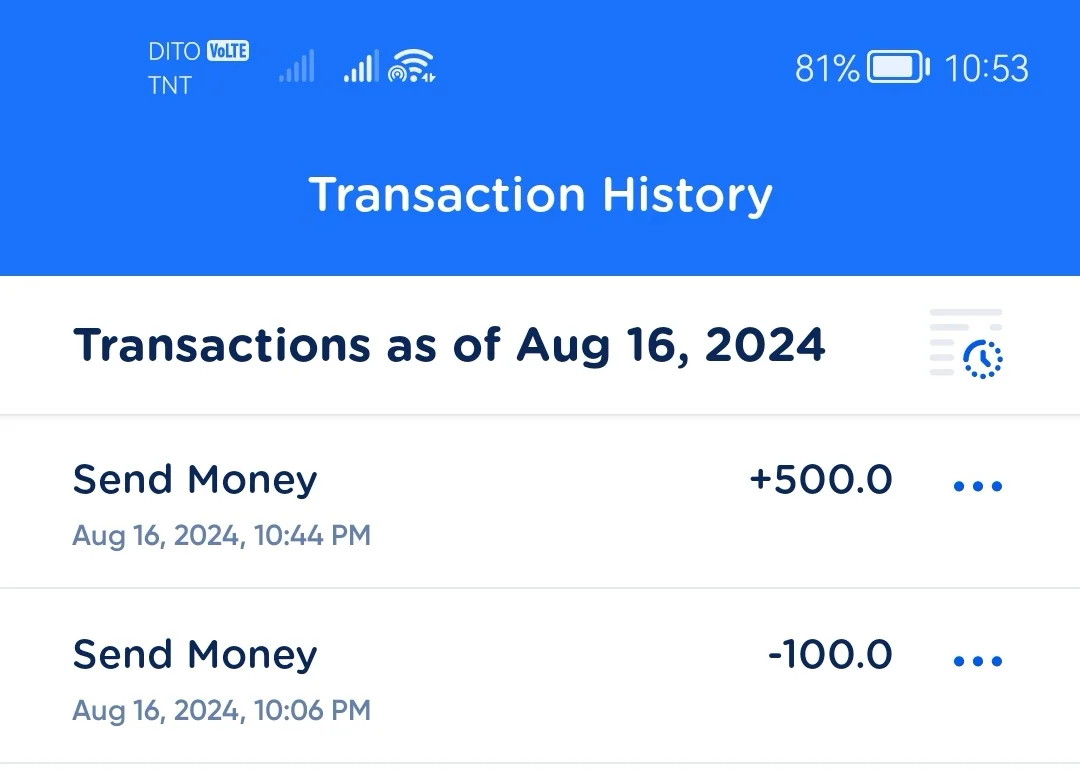Image resolution: width=1080 pixels, height=771 pixels.
Task: Tap the second signal strength bars icon
Action: 361,65
